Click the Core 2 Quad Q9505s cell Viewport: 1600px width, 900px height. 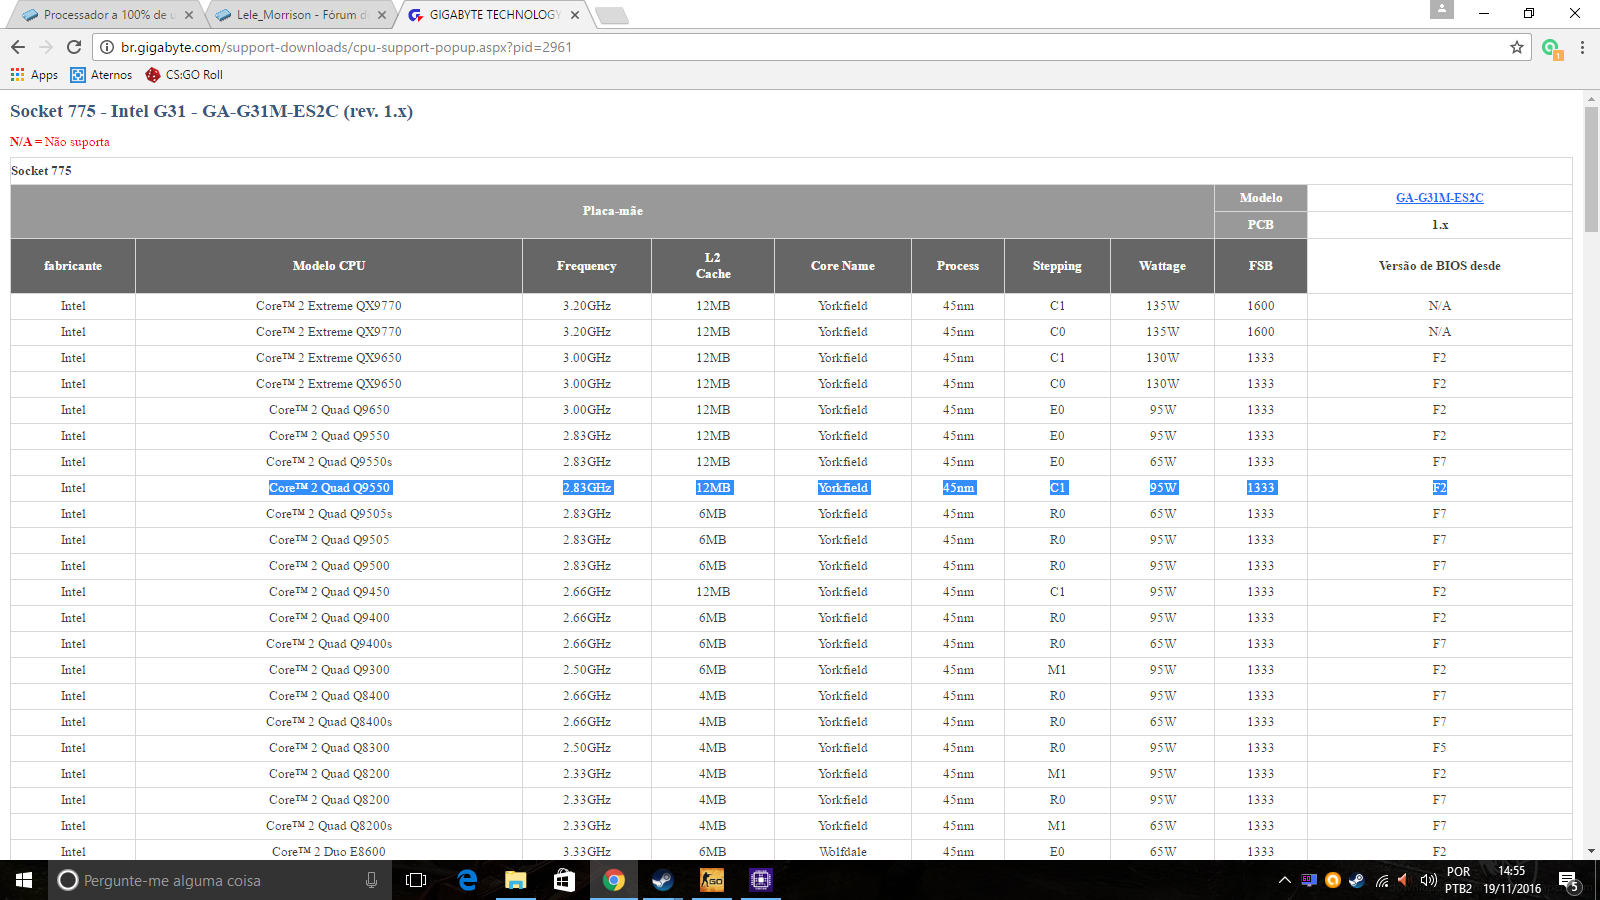point(329,514)
